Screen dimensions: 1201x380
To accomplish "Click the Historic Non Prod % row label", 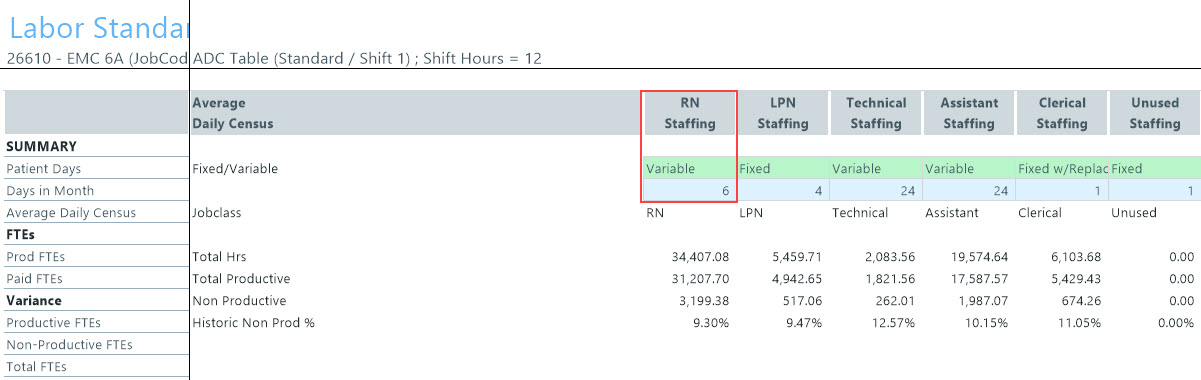I will (x=253, y=323).
